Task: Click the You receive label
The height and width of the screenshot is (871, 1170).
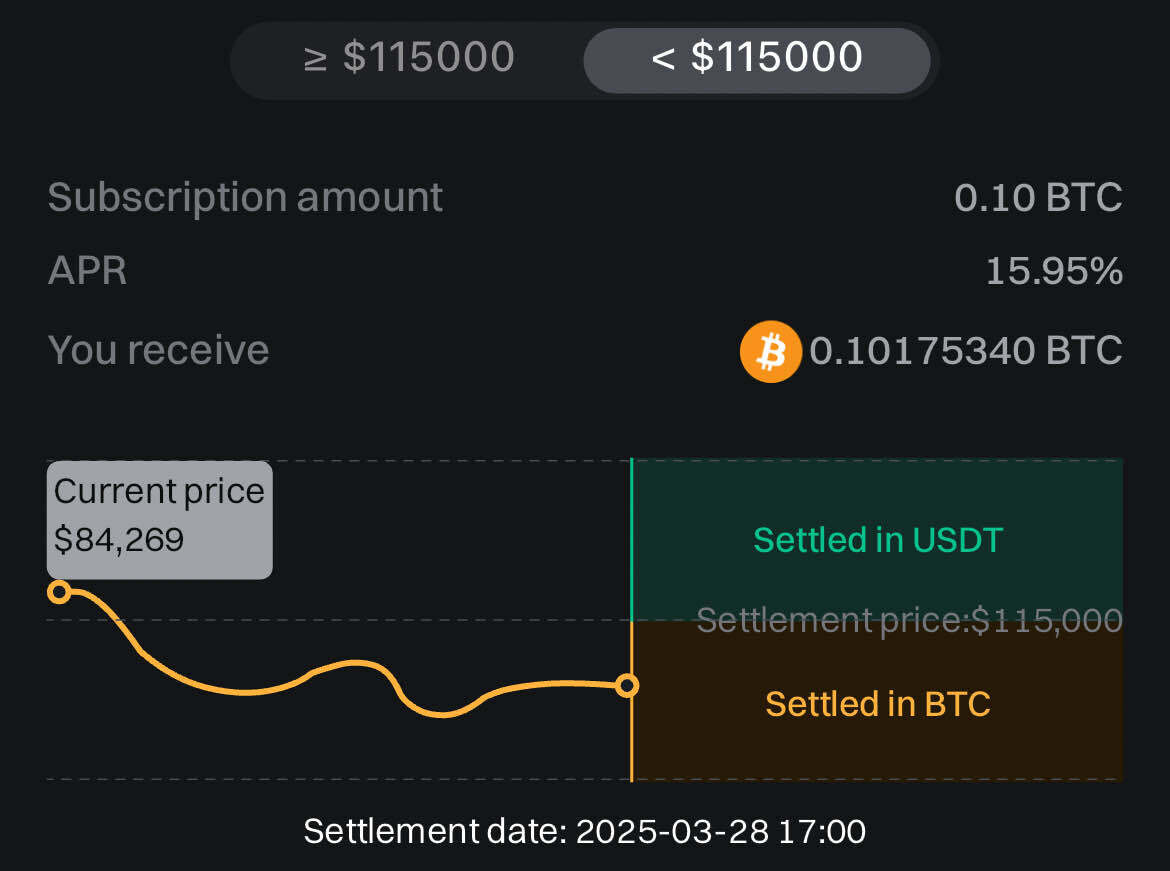Action: click(158, 350)
